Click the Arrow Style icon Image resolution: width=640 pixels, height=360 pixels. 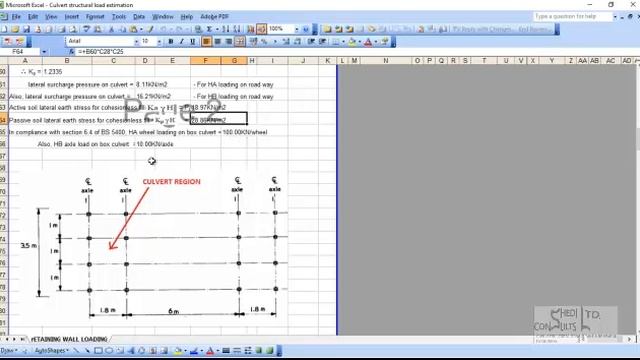point(248,351)
